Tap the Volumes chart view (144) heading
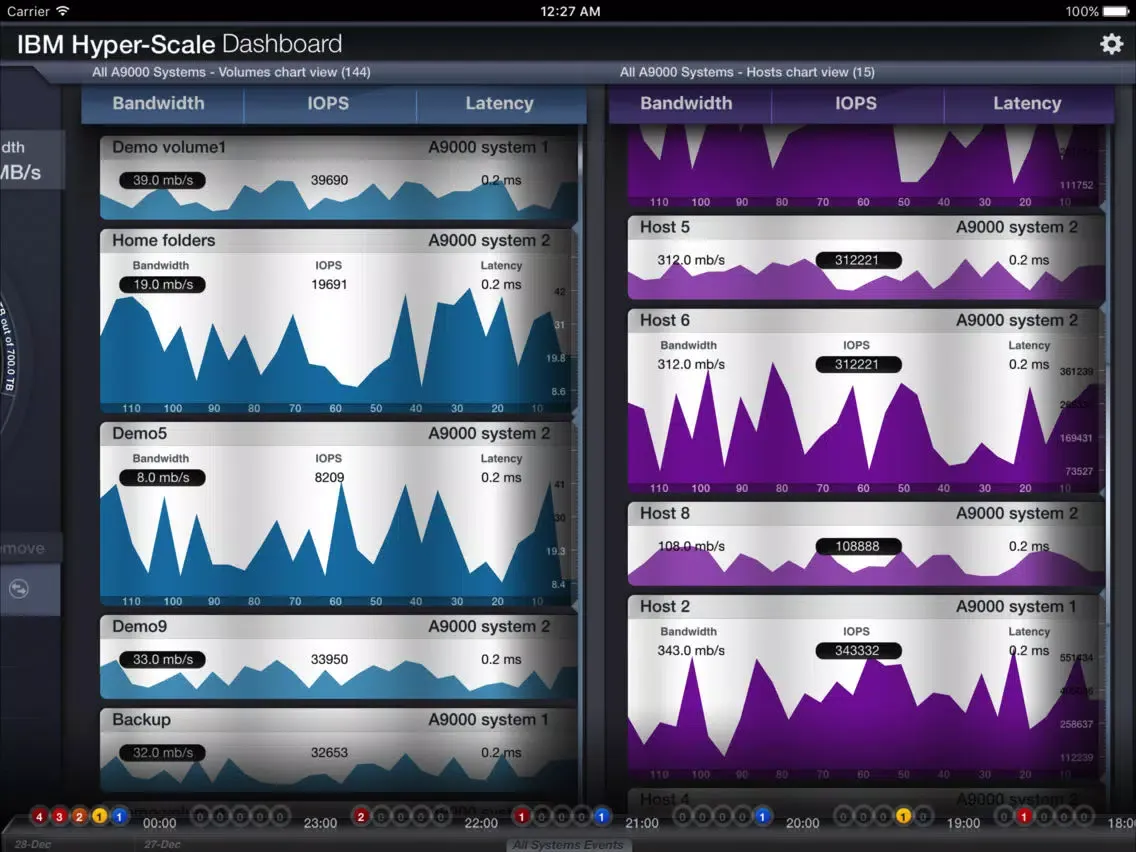Screen dimensions: 1136x852 click(x=231, y=72)
